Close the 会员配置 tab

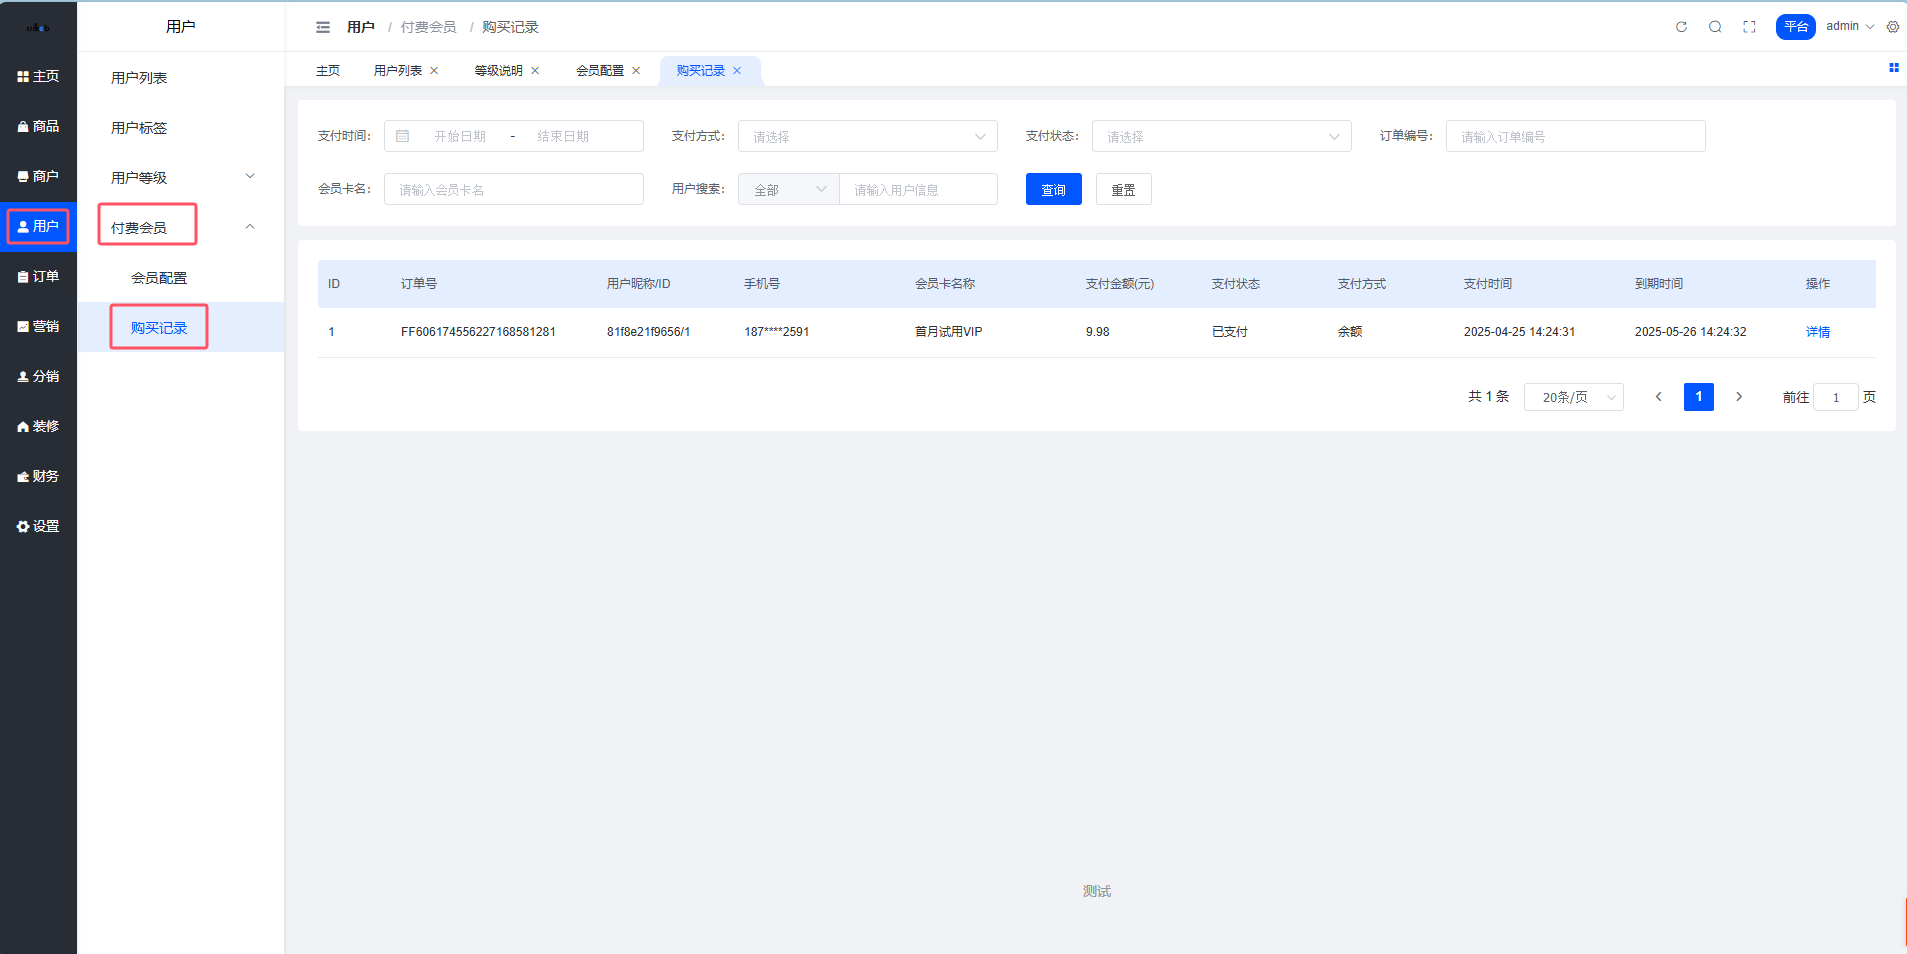point(636,71)
